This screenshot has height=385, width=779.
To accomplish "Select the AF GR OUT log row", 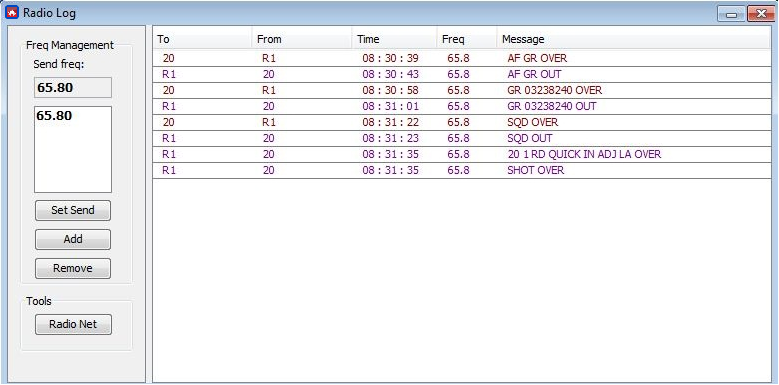I will click(462, 75).
